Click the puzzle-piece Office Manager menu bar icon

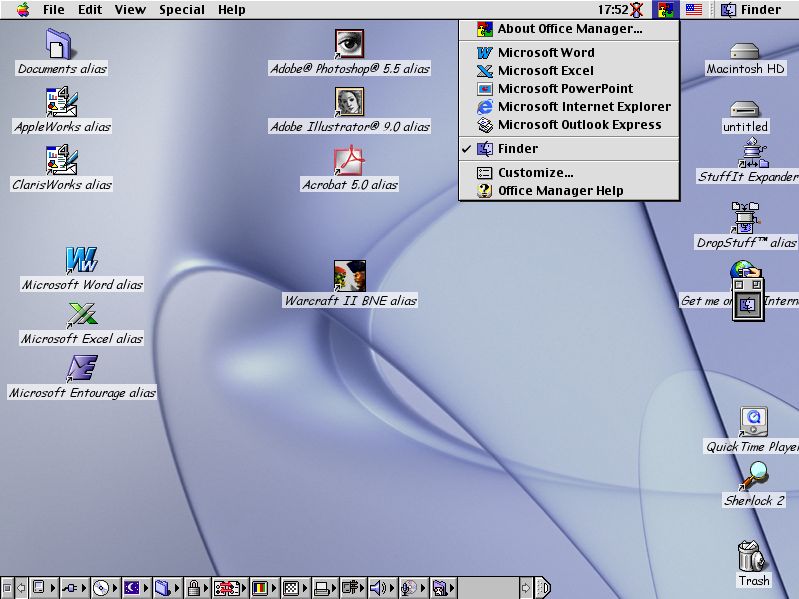[665, 10]
